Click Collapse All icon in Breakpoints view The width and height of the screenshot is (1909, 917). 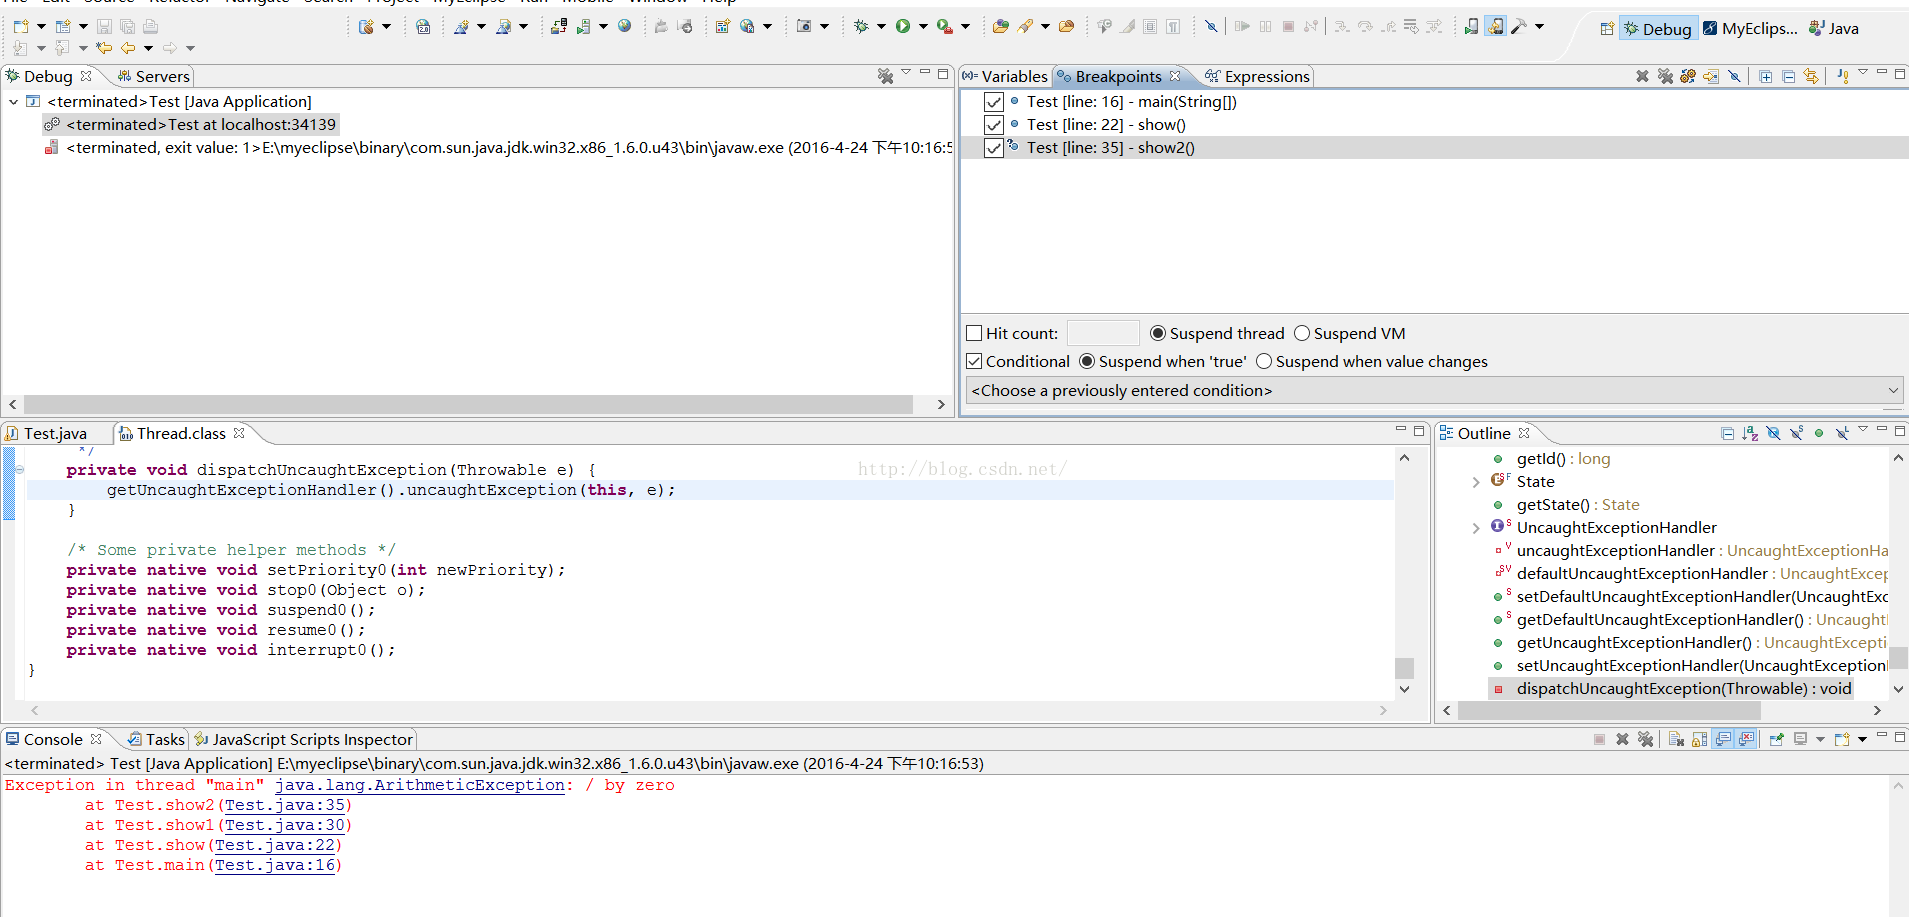click(x=1788, y=76)
